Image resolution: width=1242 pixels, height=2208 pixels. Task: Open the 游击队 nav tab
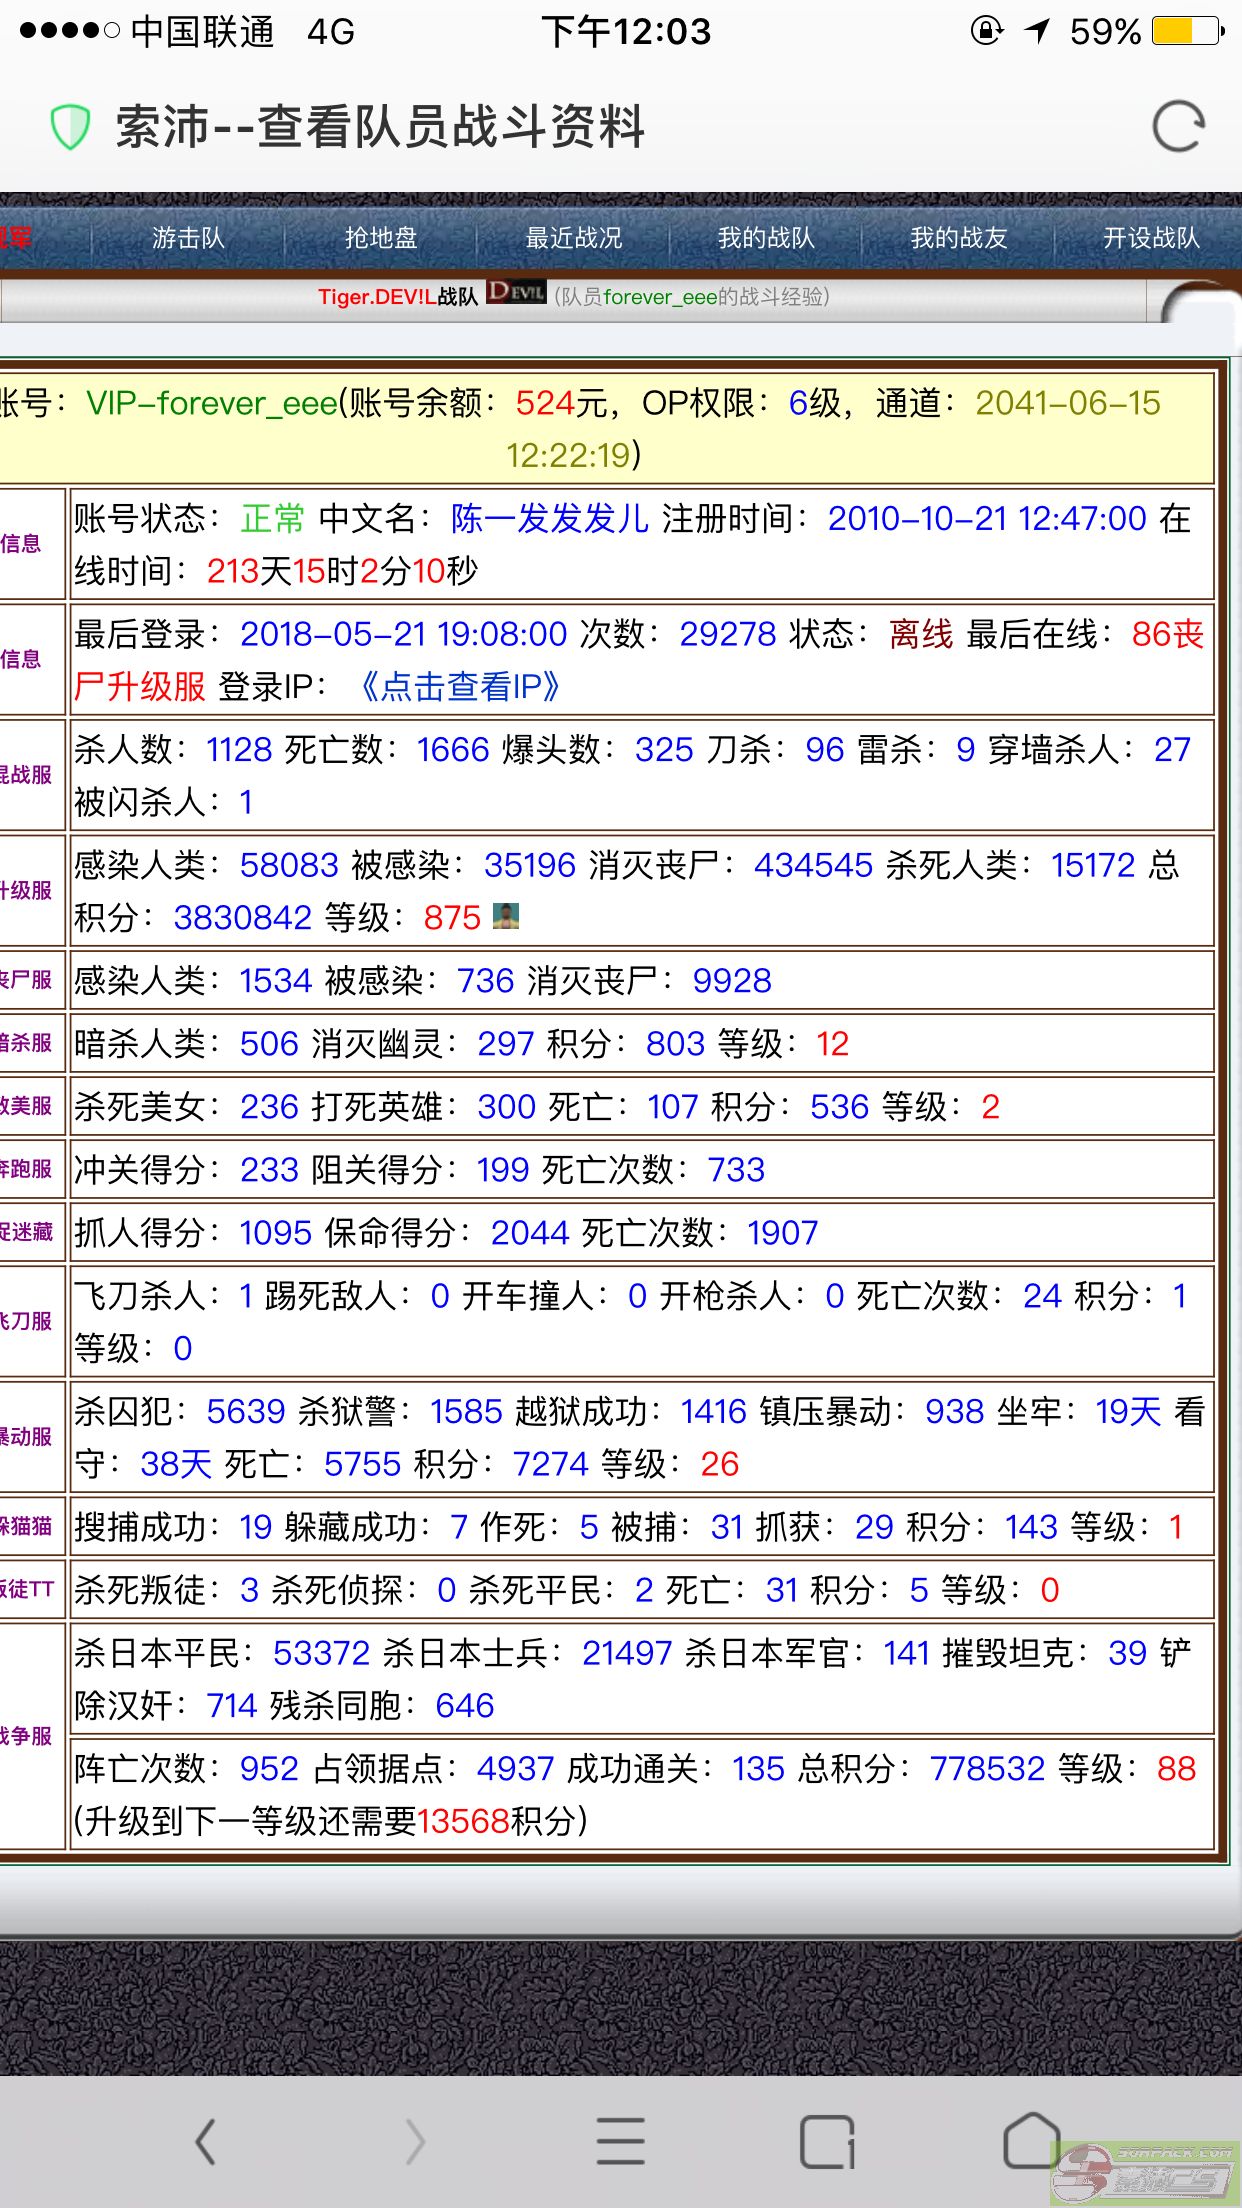(188, 237)
